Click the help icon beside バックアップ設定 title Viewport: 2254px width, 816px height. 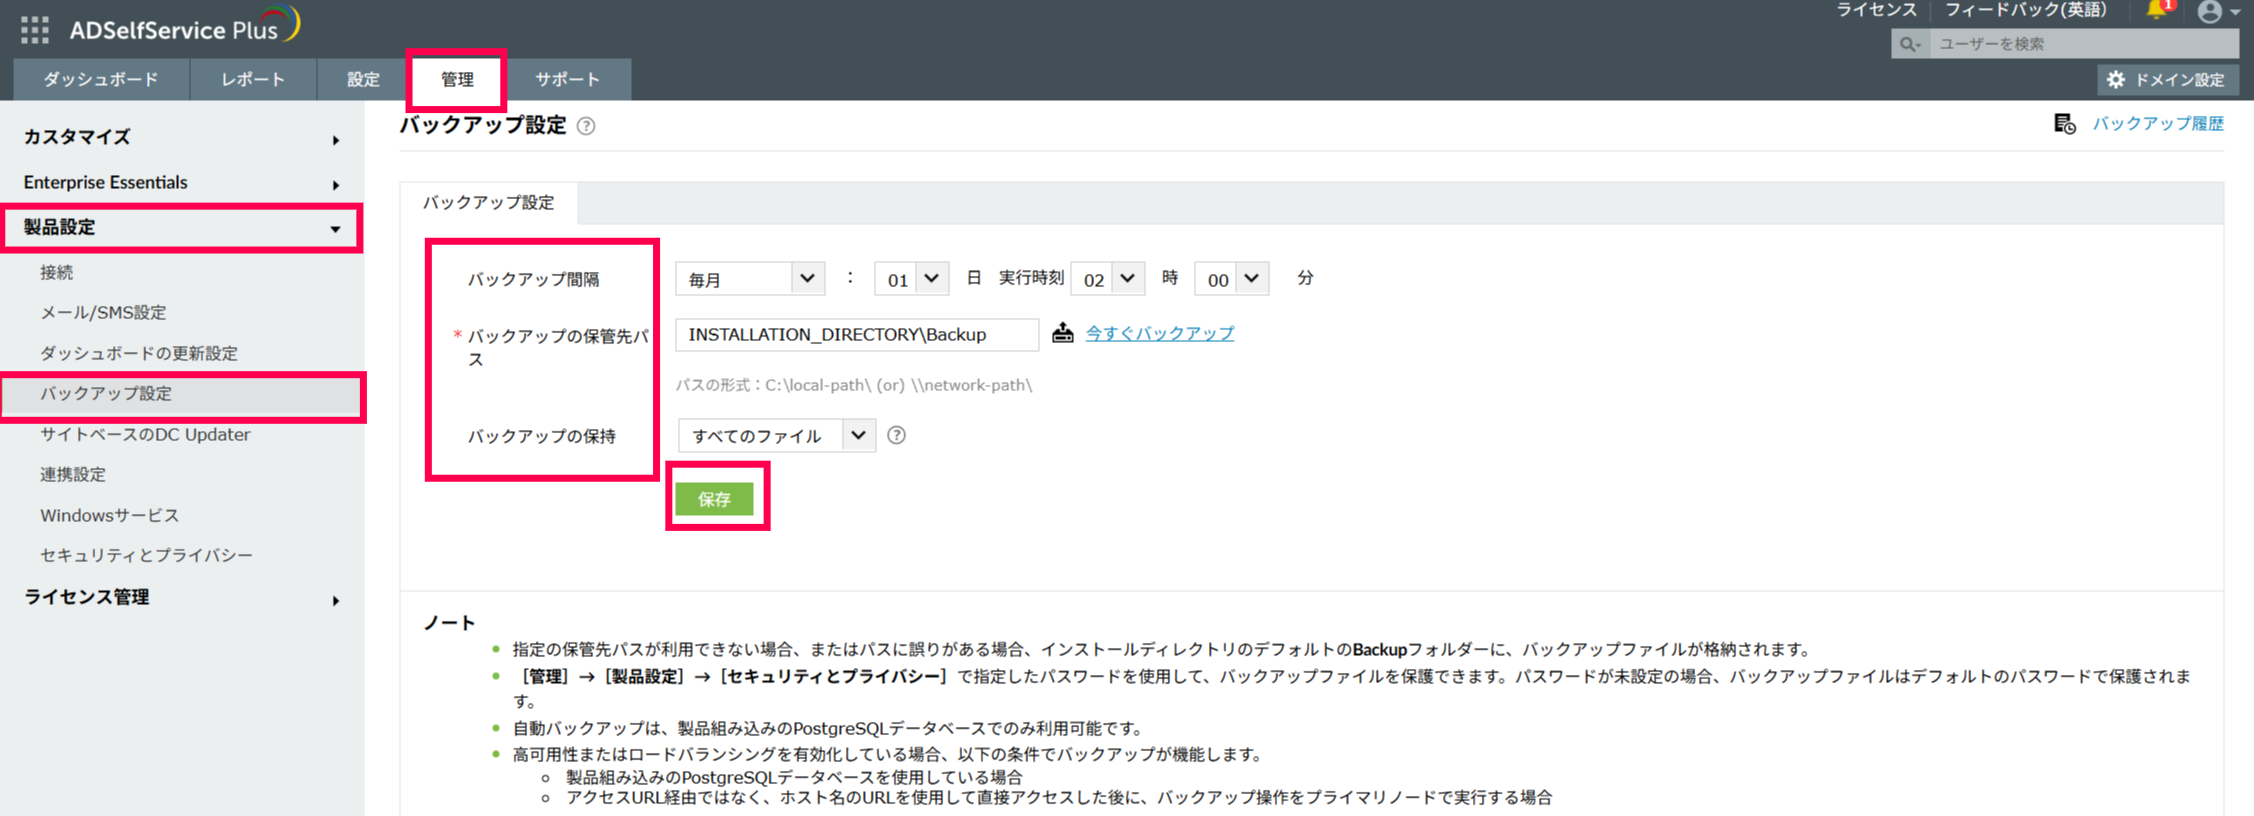586,126
